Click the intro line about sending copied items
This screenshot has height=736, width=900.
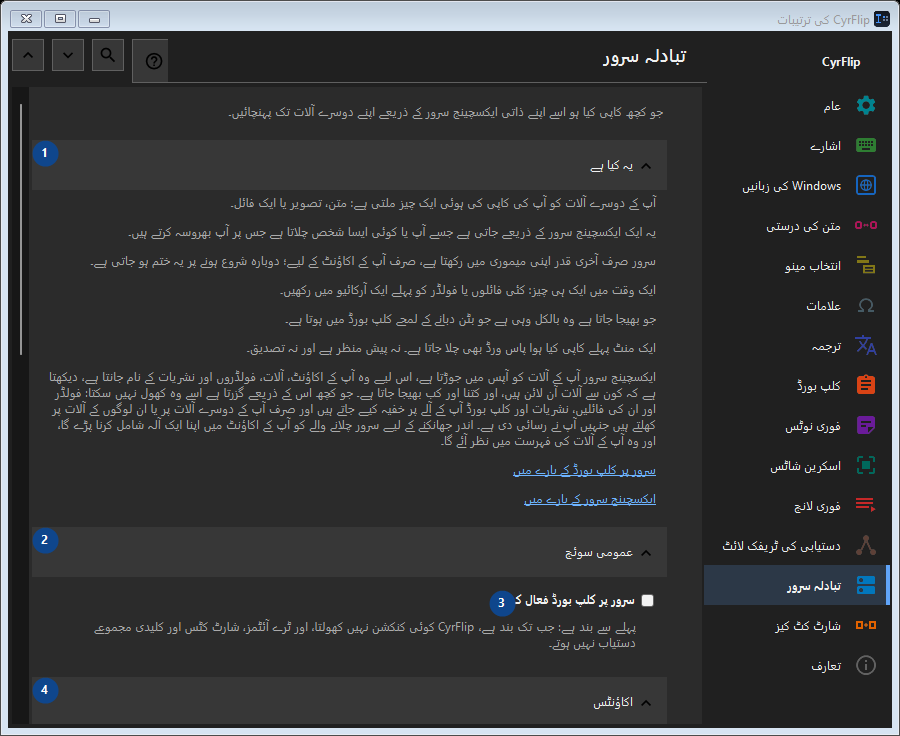point(445,113)
